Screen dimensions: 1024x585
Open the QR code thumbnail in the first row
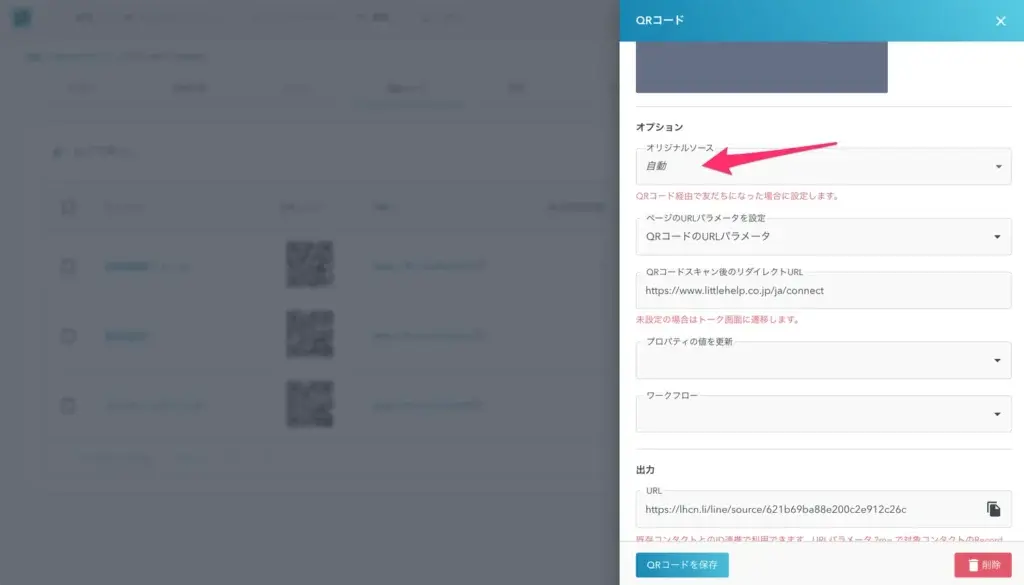point(309,266)
